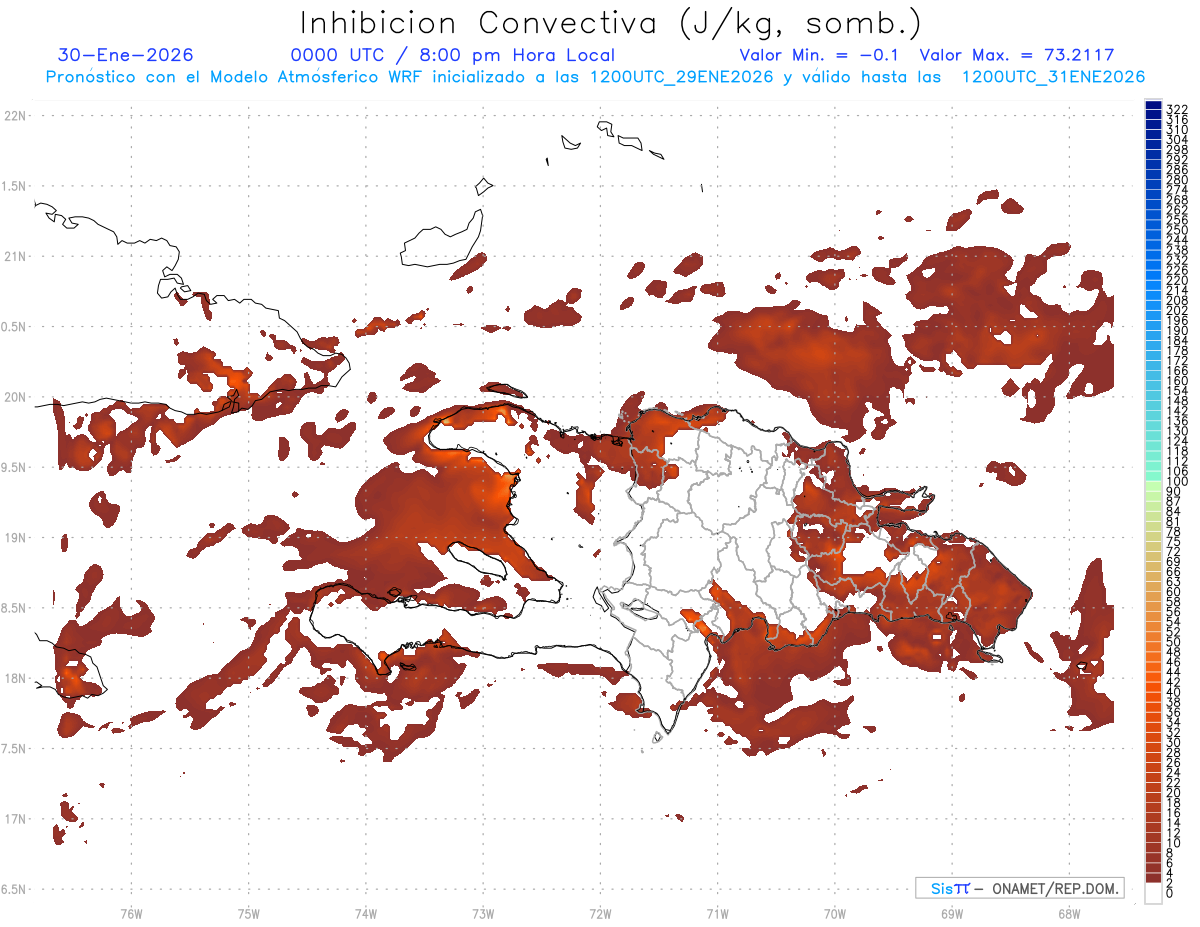Click the '21N' latitude label

point(17,256)
